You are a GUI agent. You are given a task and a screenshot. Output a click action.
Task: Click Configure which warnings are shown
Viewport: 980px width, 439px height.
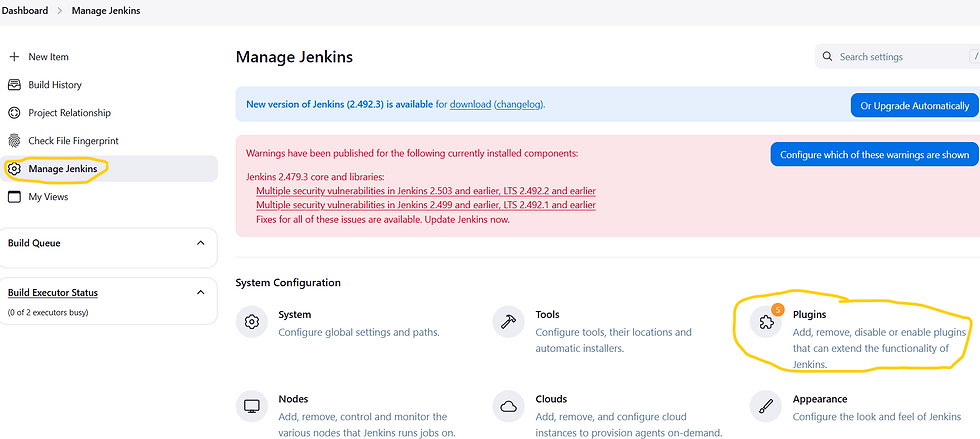(874, 154)
